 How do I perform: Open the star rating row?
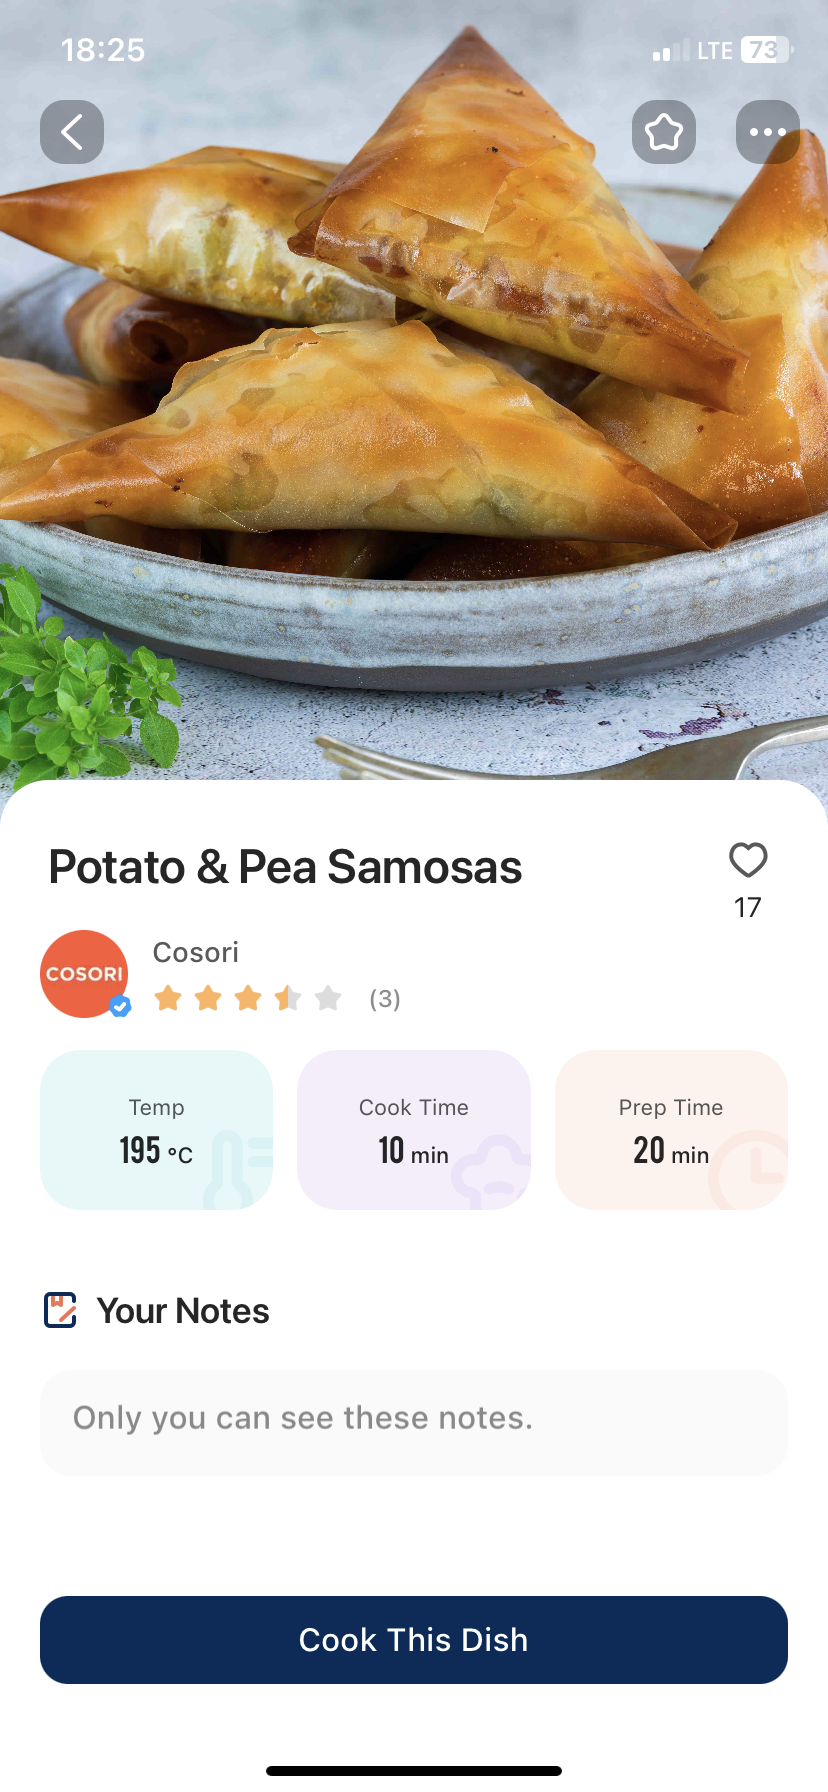pos(248,998)
